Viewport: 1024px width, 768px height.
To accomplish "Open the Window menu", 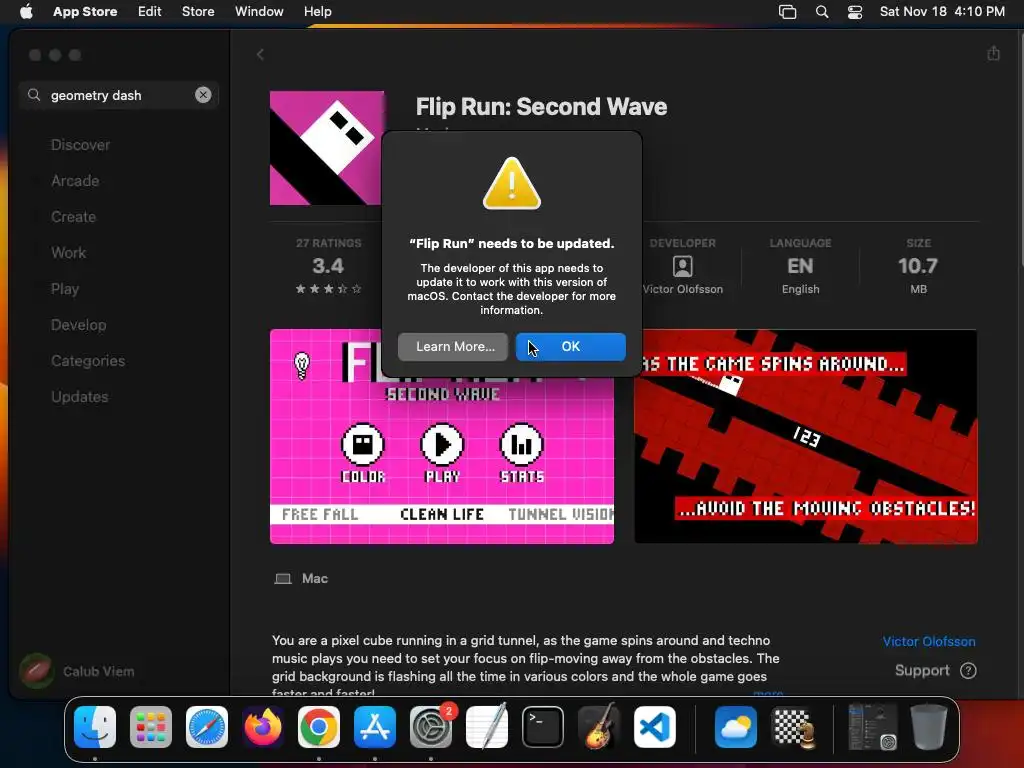I will coord(259,12).
